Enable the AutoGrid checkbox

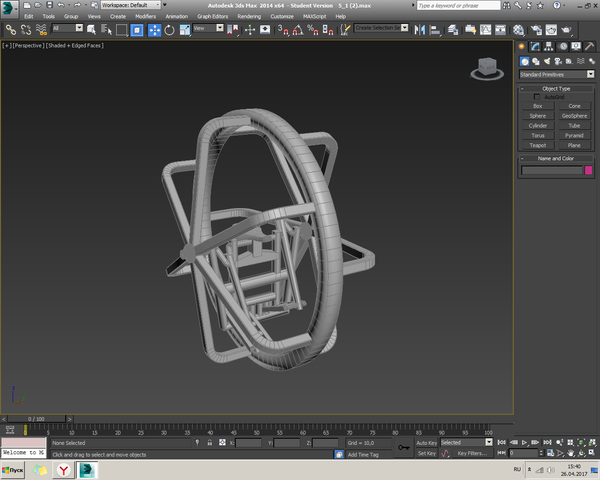click(x=537, y=97)
